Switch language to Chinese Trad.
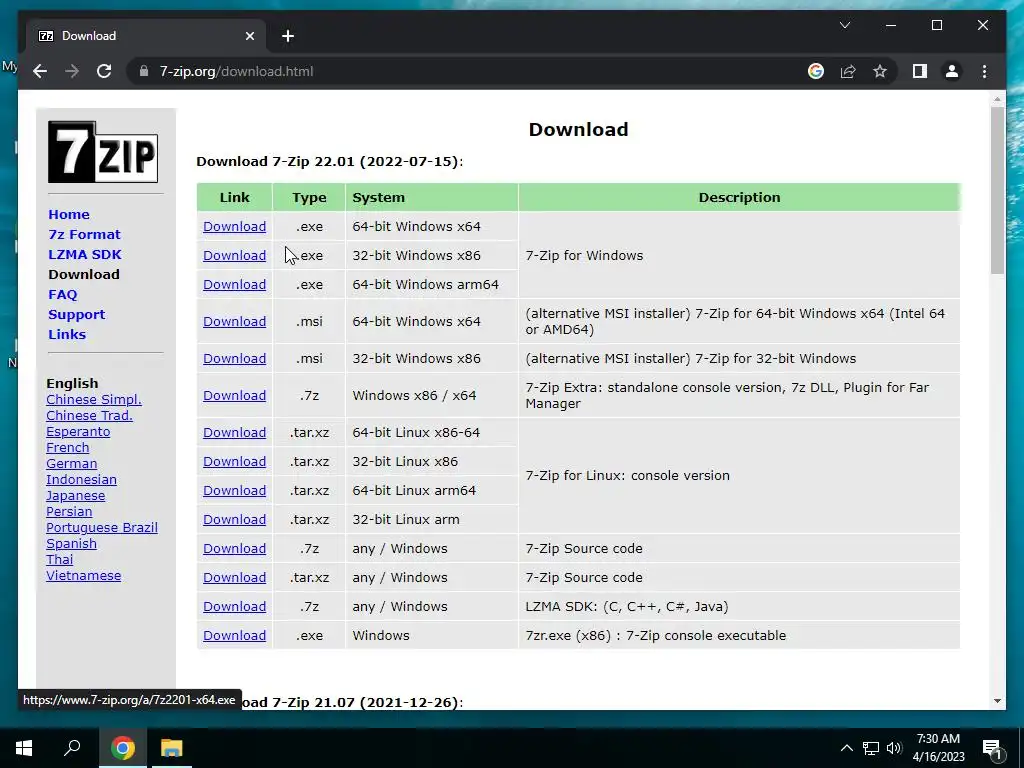 click(89, 415)
